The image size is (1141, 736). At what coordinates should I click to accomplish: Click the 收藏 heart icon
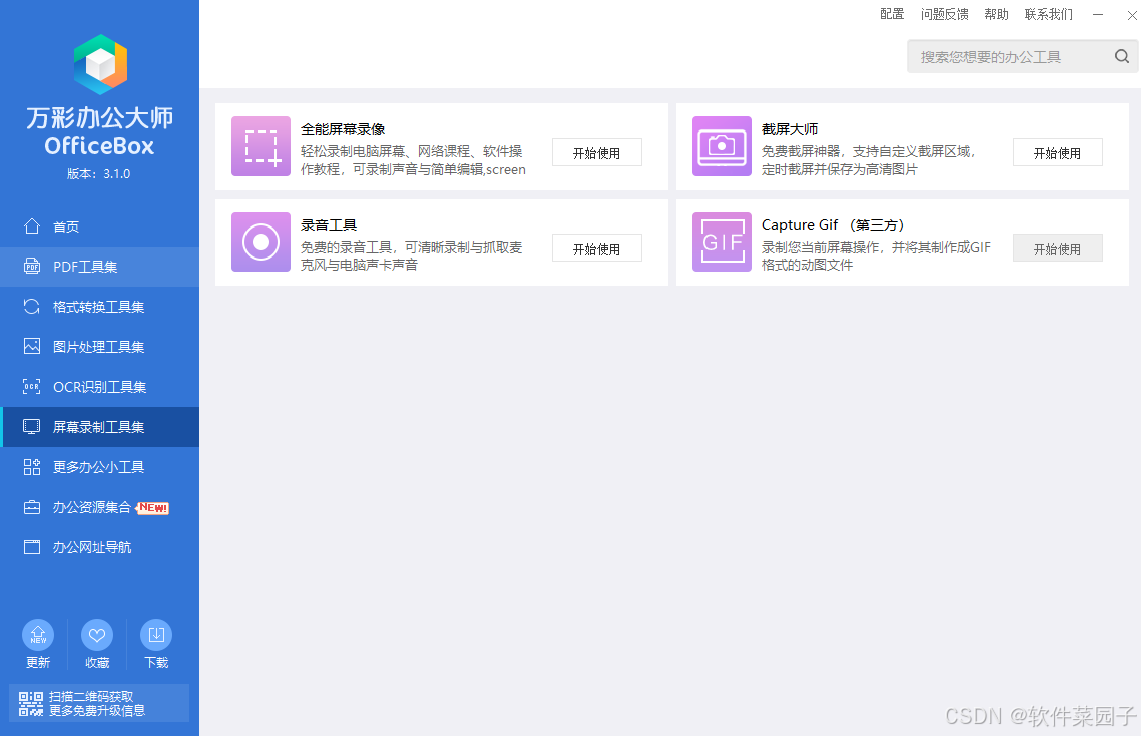pyautogui.click(x=97, y=635)
